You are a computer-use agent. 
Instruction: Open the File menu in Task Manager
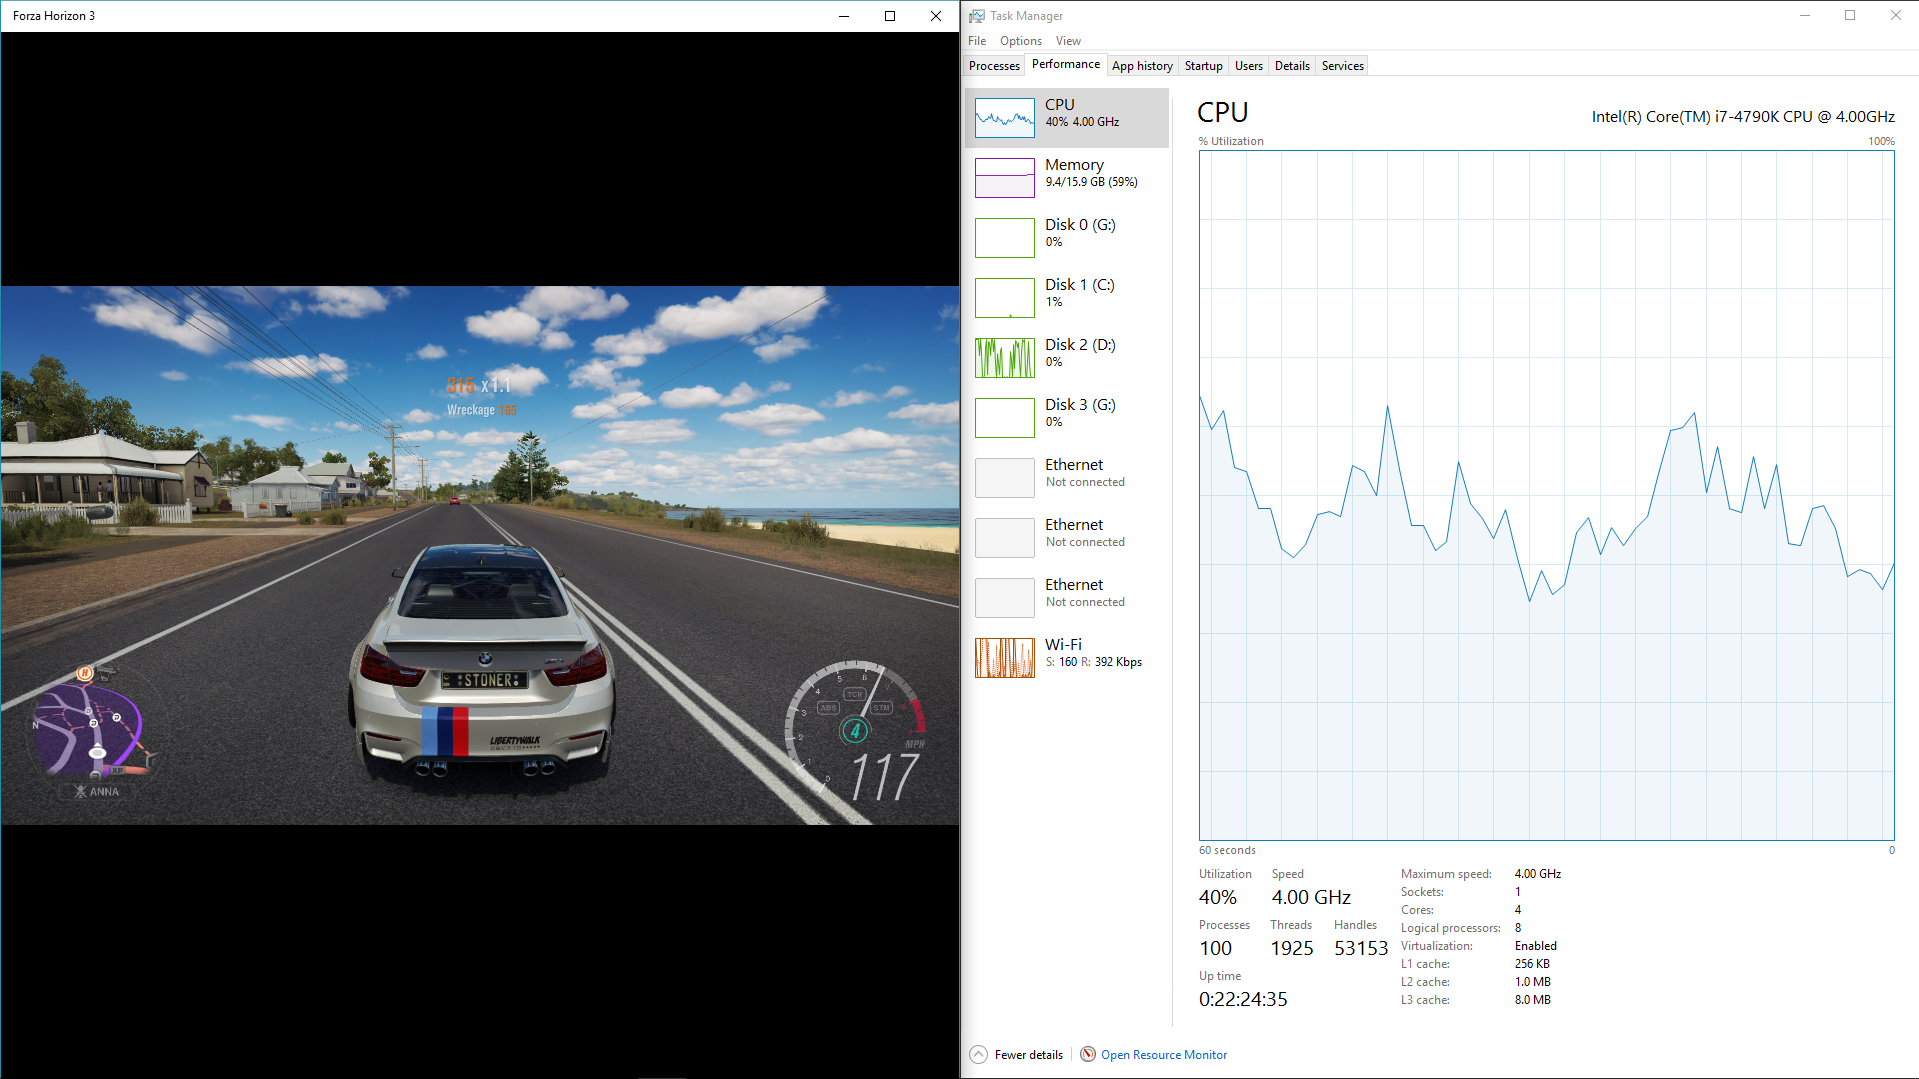(977, 41)
